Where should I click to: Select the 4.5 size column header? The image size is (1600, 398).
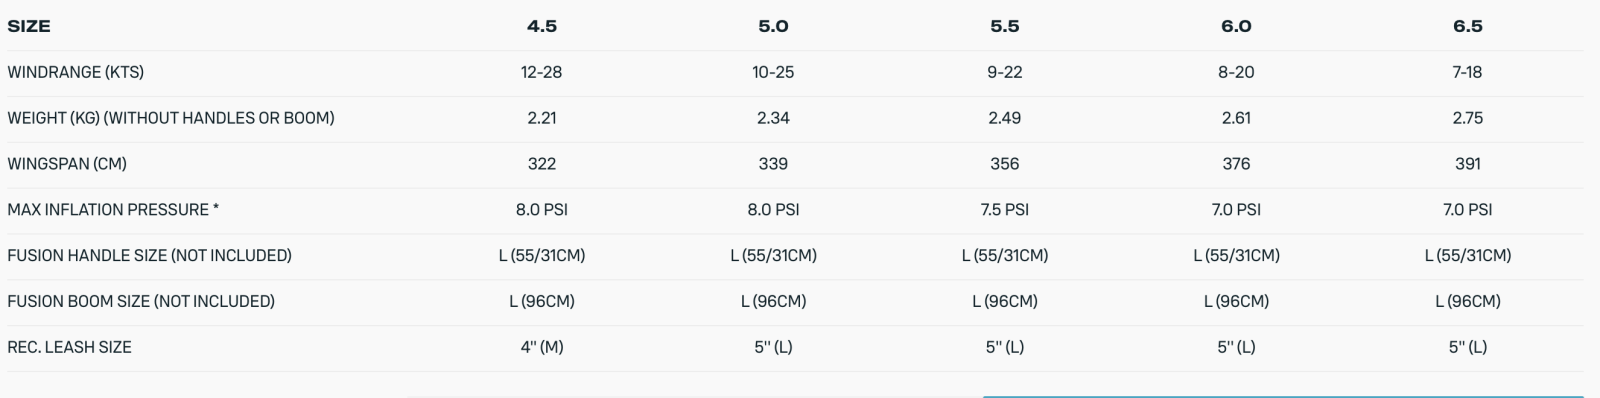[542, 26]
